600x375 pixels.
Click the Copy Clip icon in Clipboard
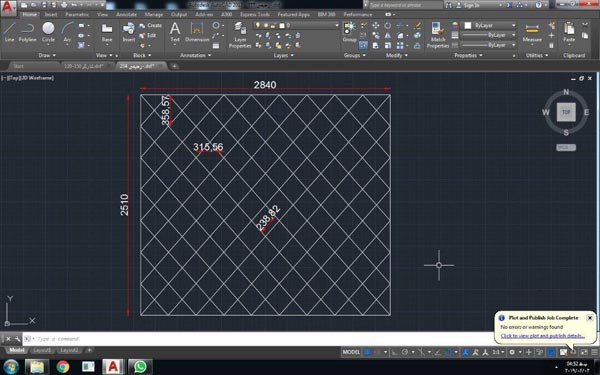tap(585, 36)
